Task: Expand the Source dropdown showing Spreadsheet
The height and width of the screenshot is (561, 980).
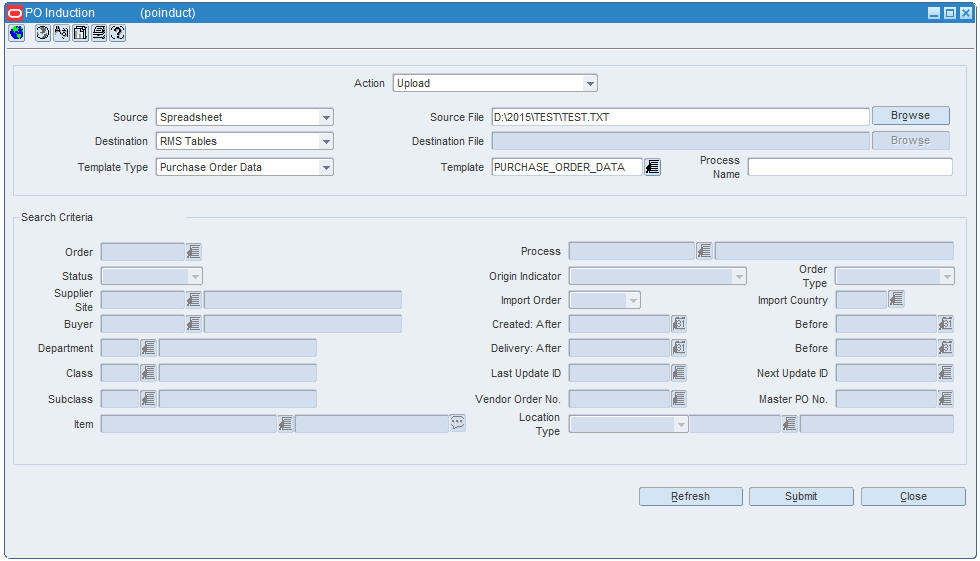Action: coord(326,117)
